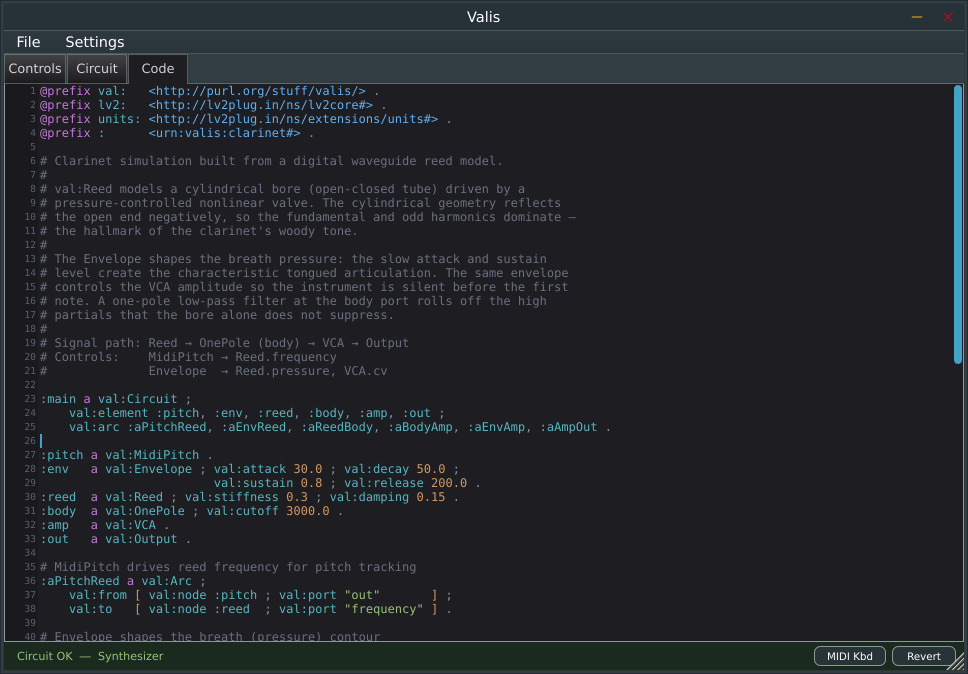Click 'val:Reed' on line 30
Viewport: 968px width, 674px height.
(134, 497)
